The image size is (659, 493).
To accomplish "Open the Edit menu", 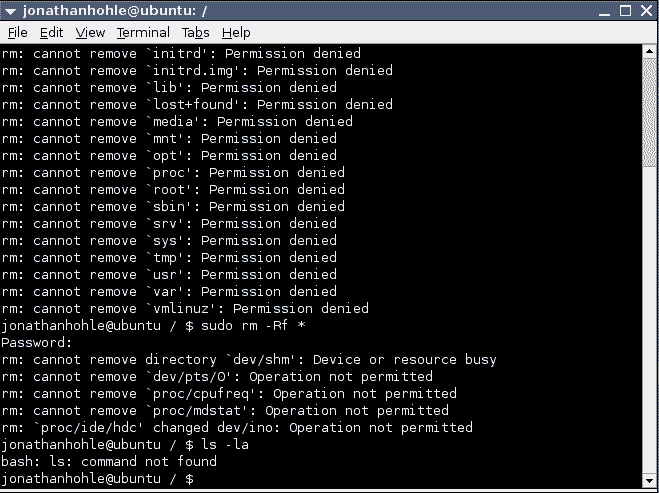I will click(51, 32).
